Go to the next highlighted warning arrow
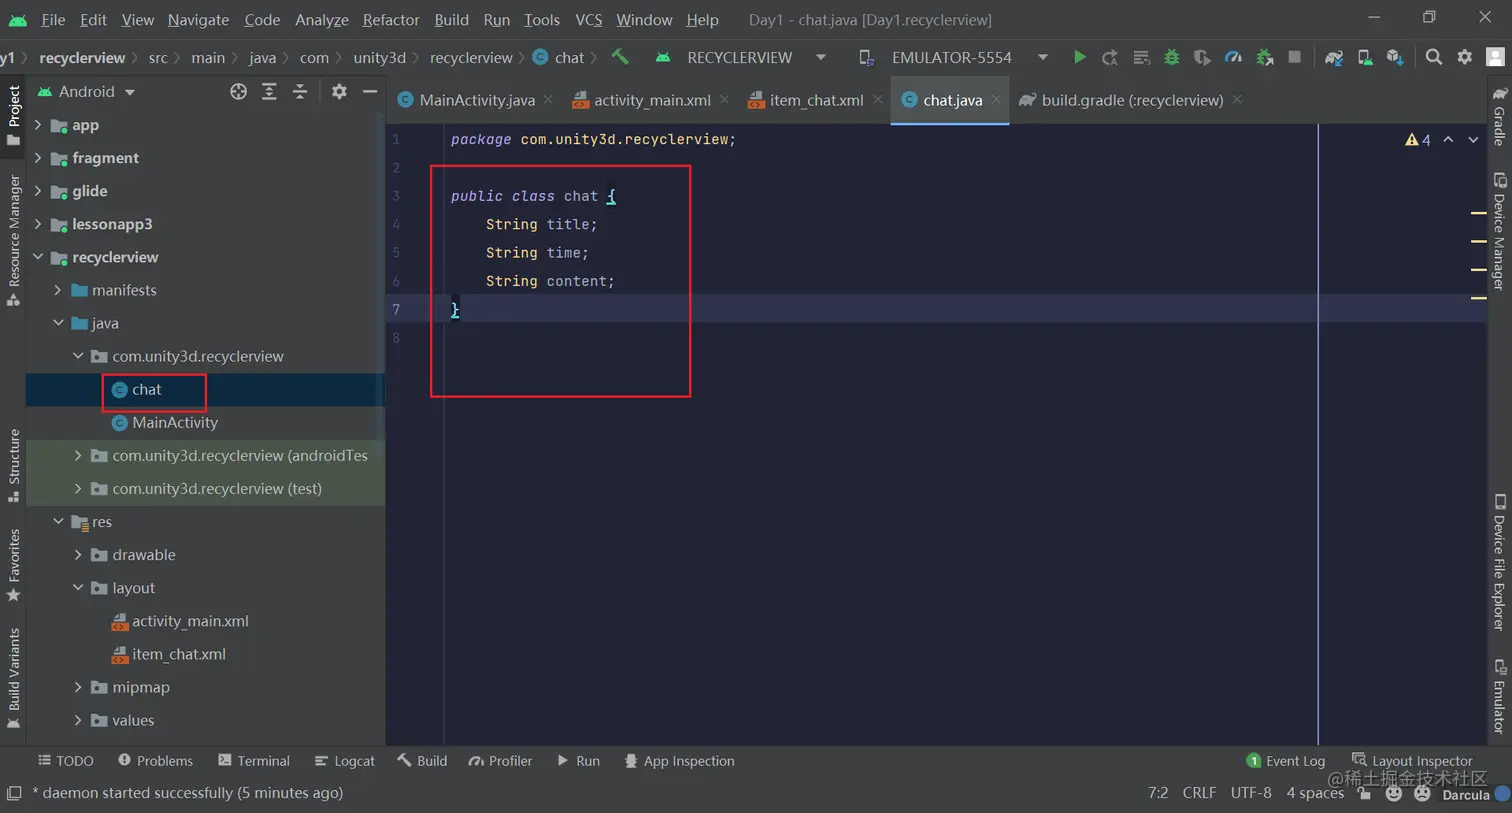 [1473, 140]
